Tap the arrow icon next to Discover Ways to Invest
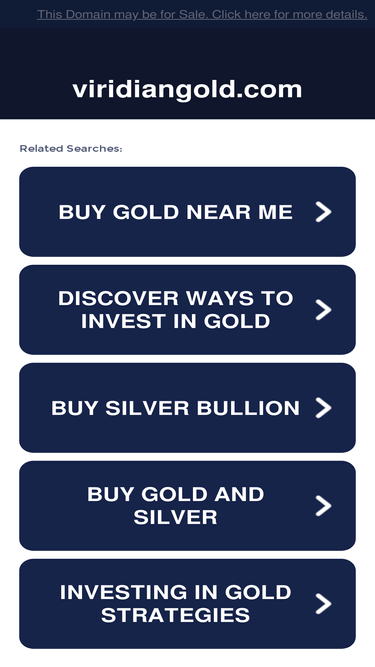The image size is (375, 667). (323, 310)
